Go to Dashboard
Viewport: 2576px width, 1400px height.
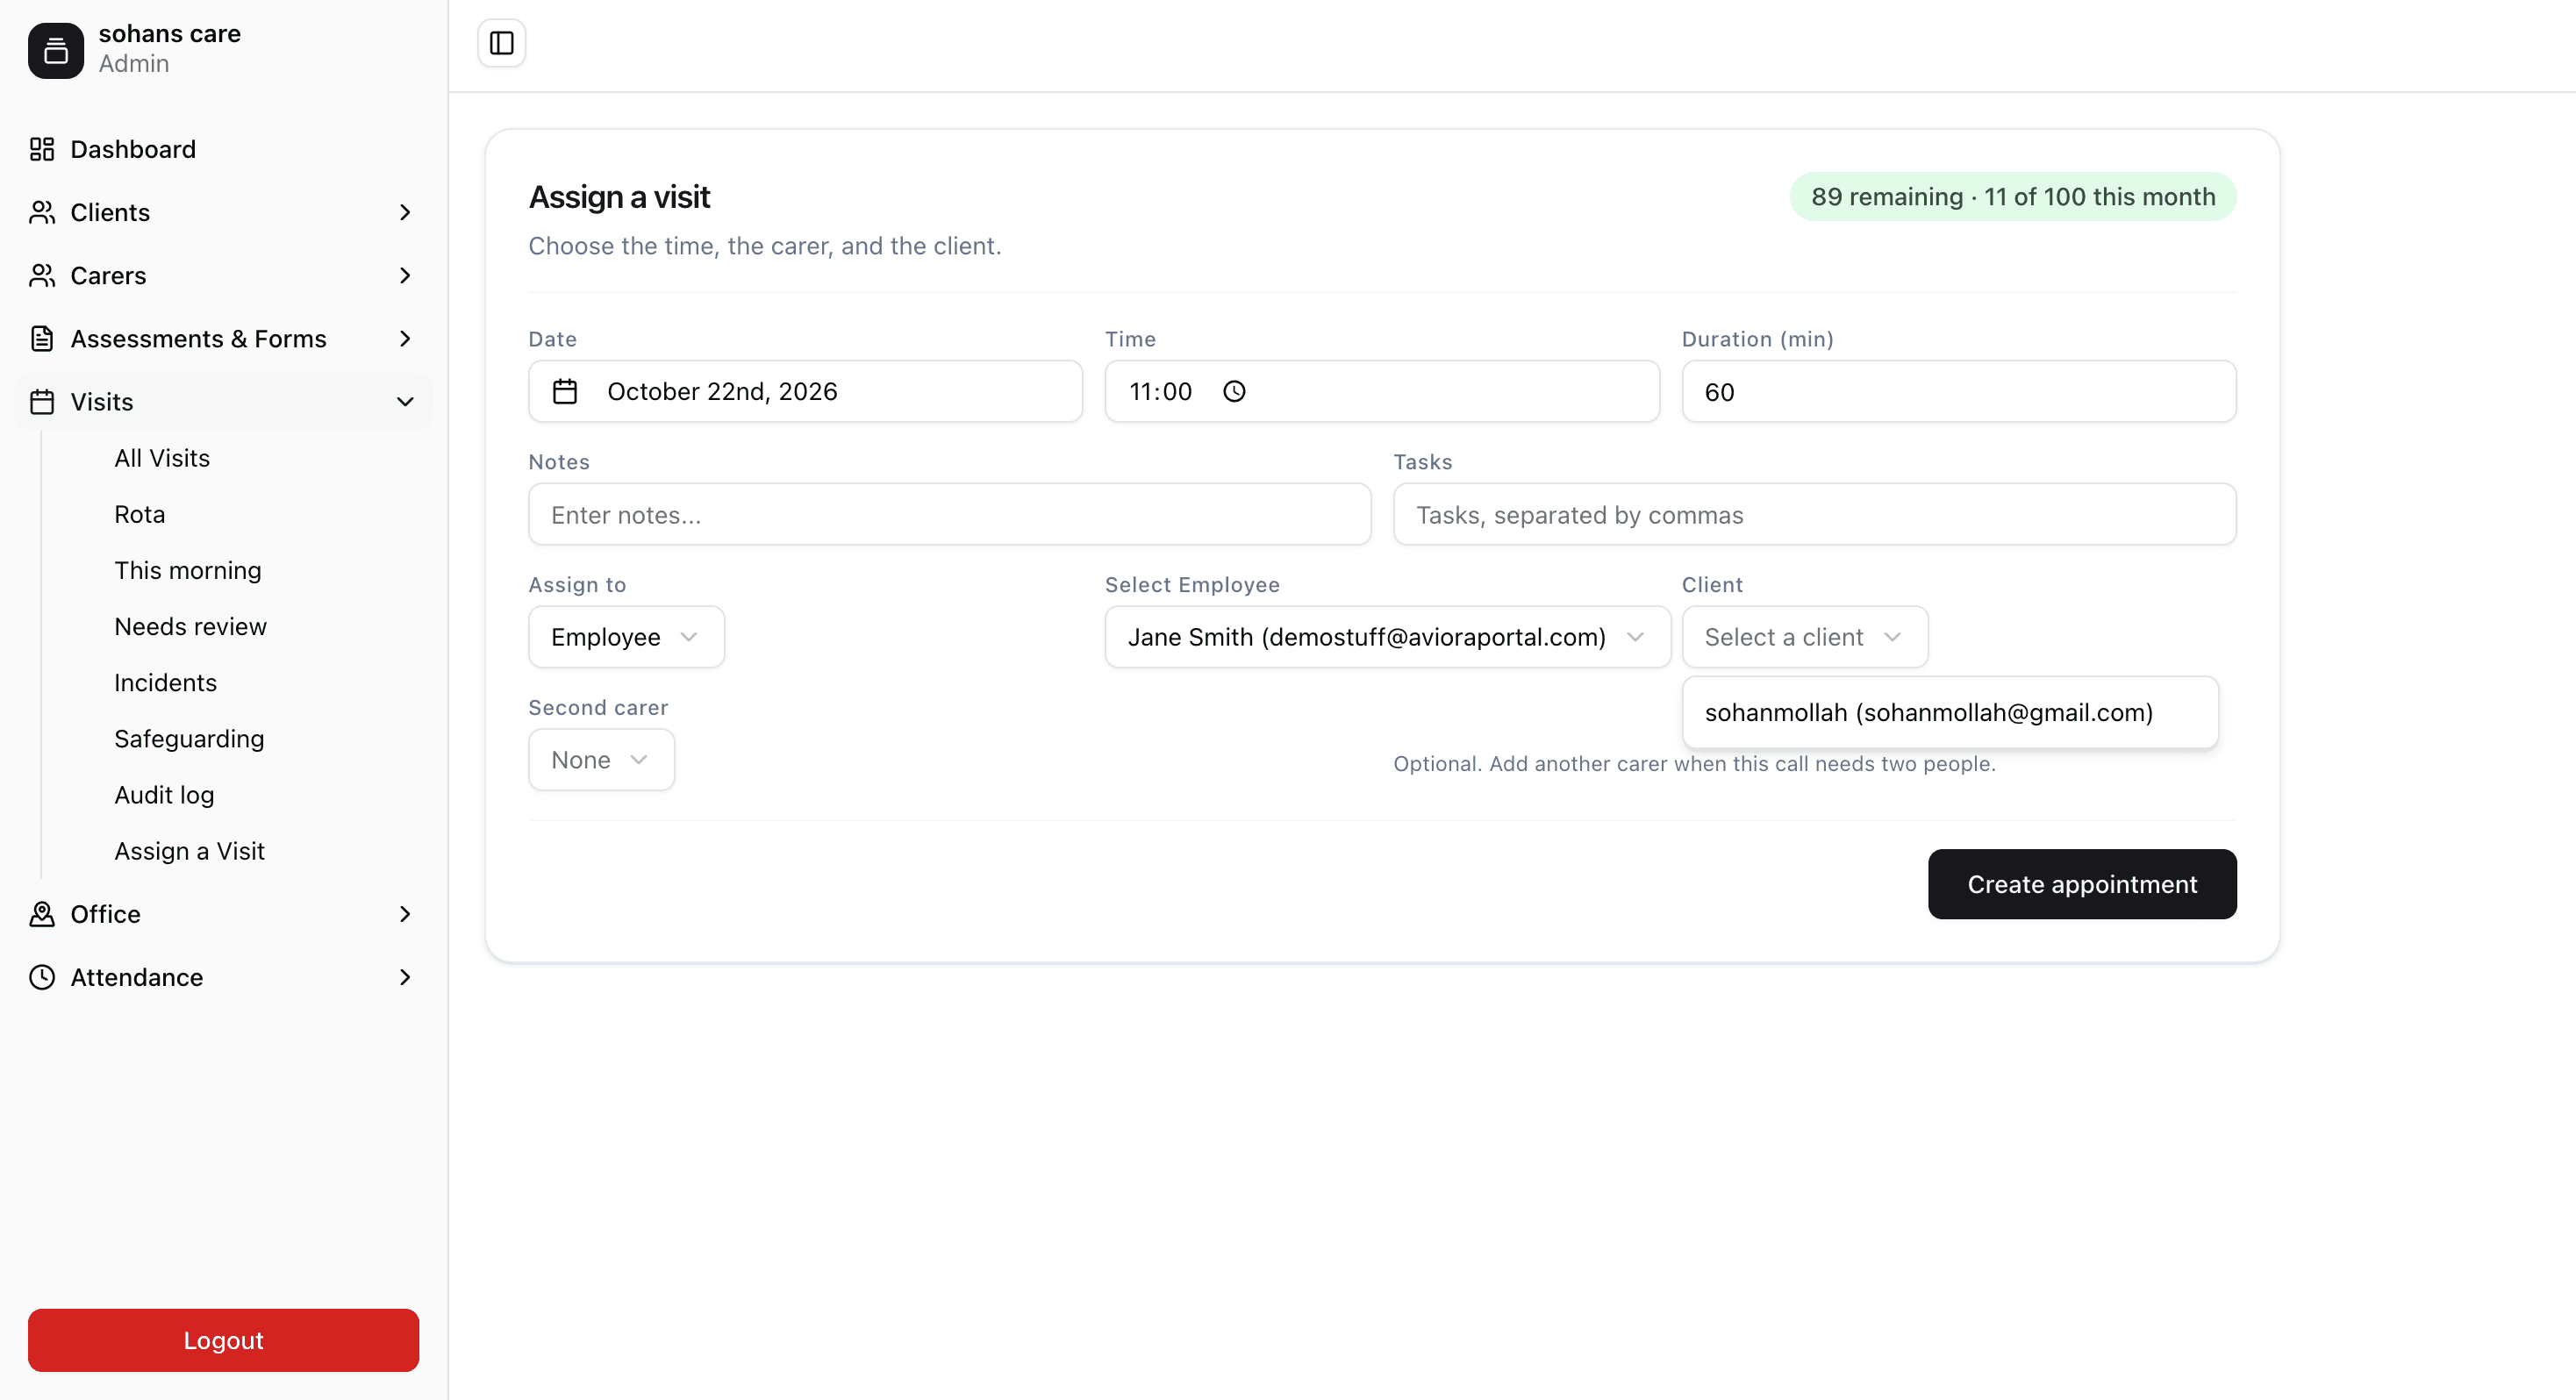pos(133,149)
